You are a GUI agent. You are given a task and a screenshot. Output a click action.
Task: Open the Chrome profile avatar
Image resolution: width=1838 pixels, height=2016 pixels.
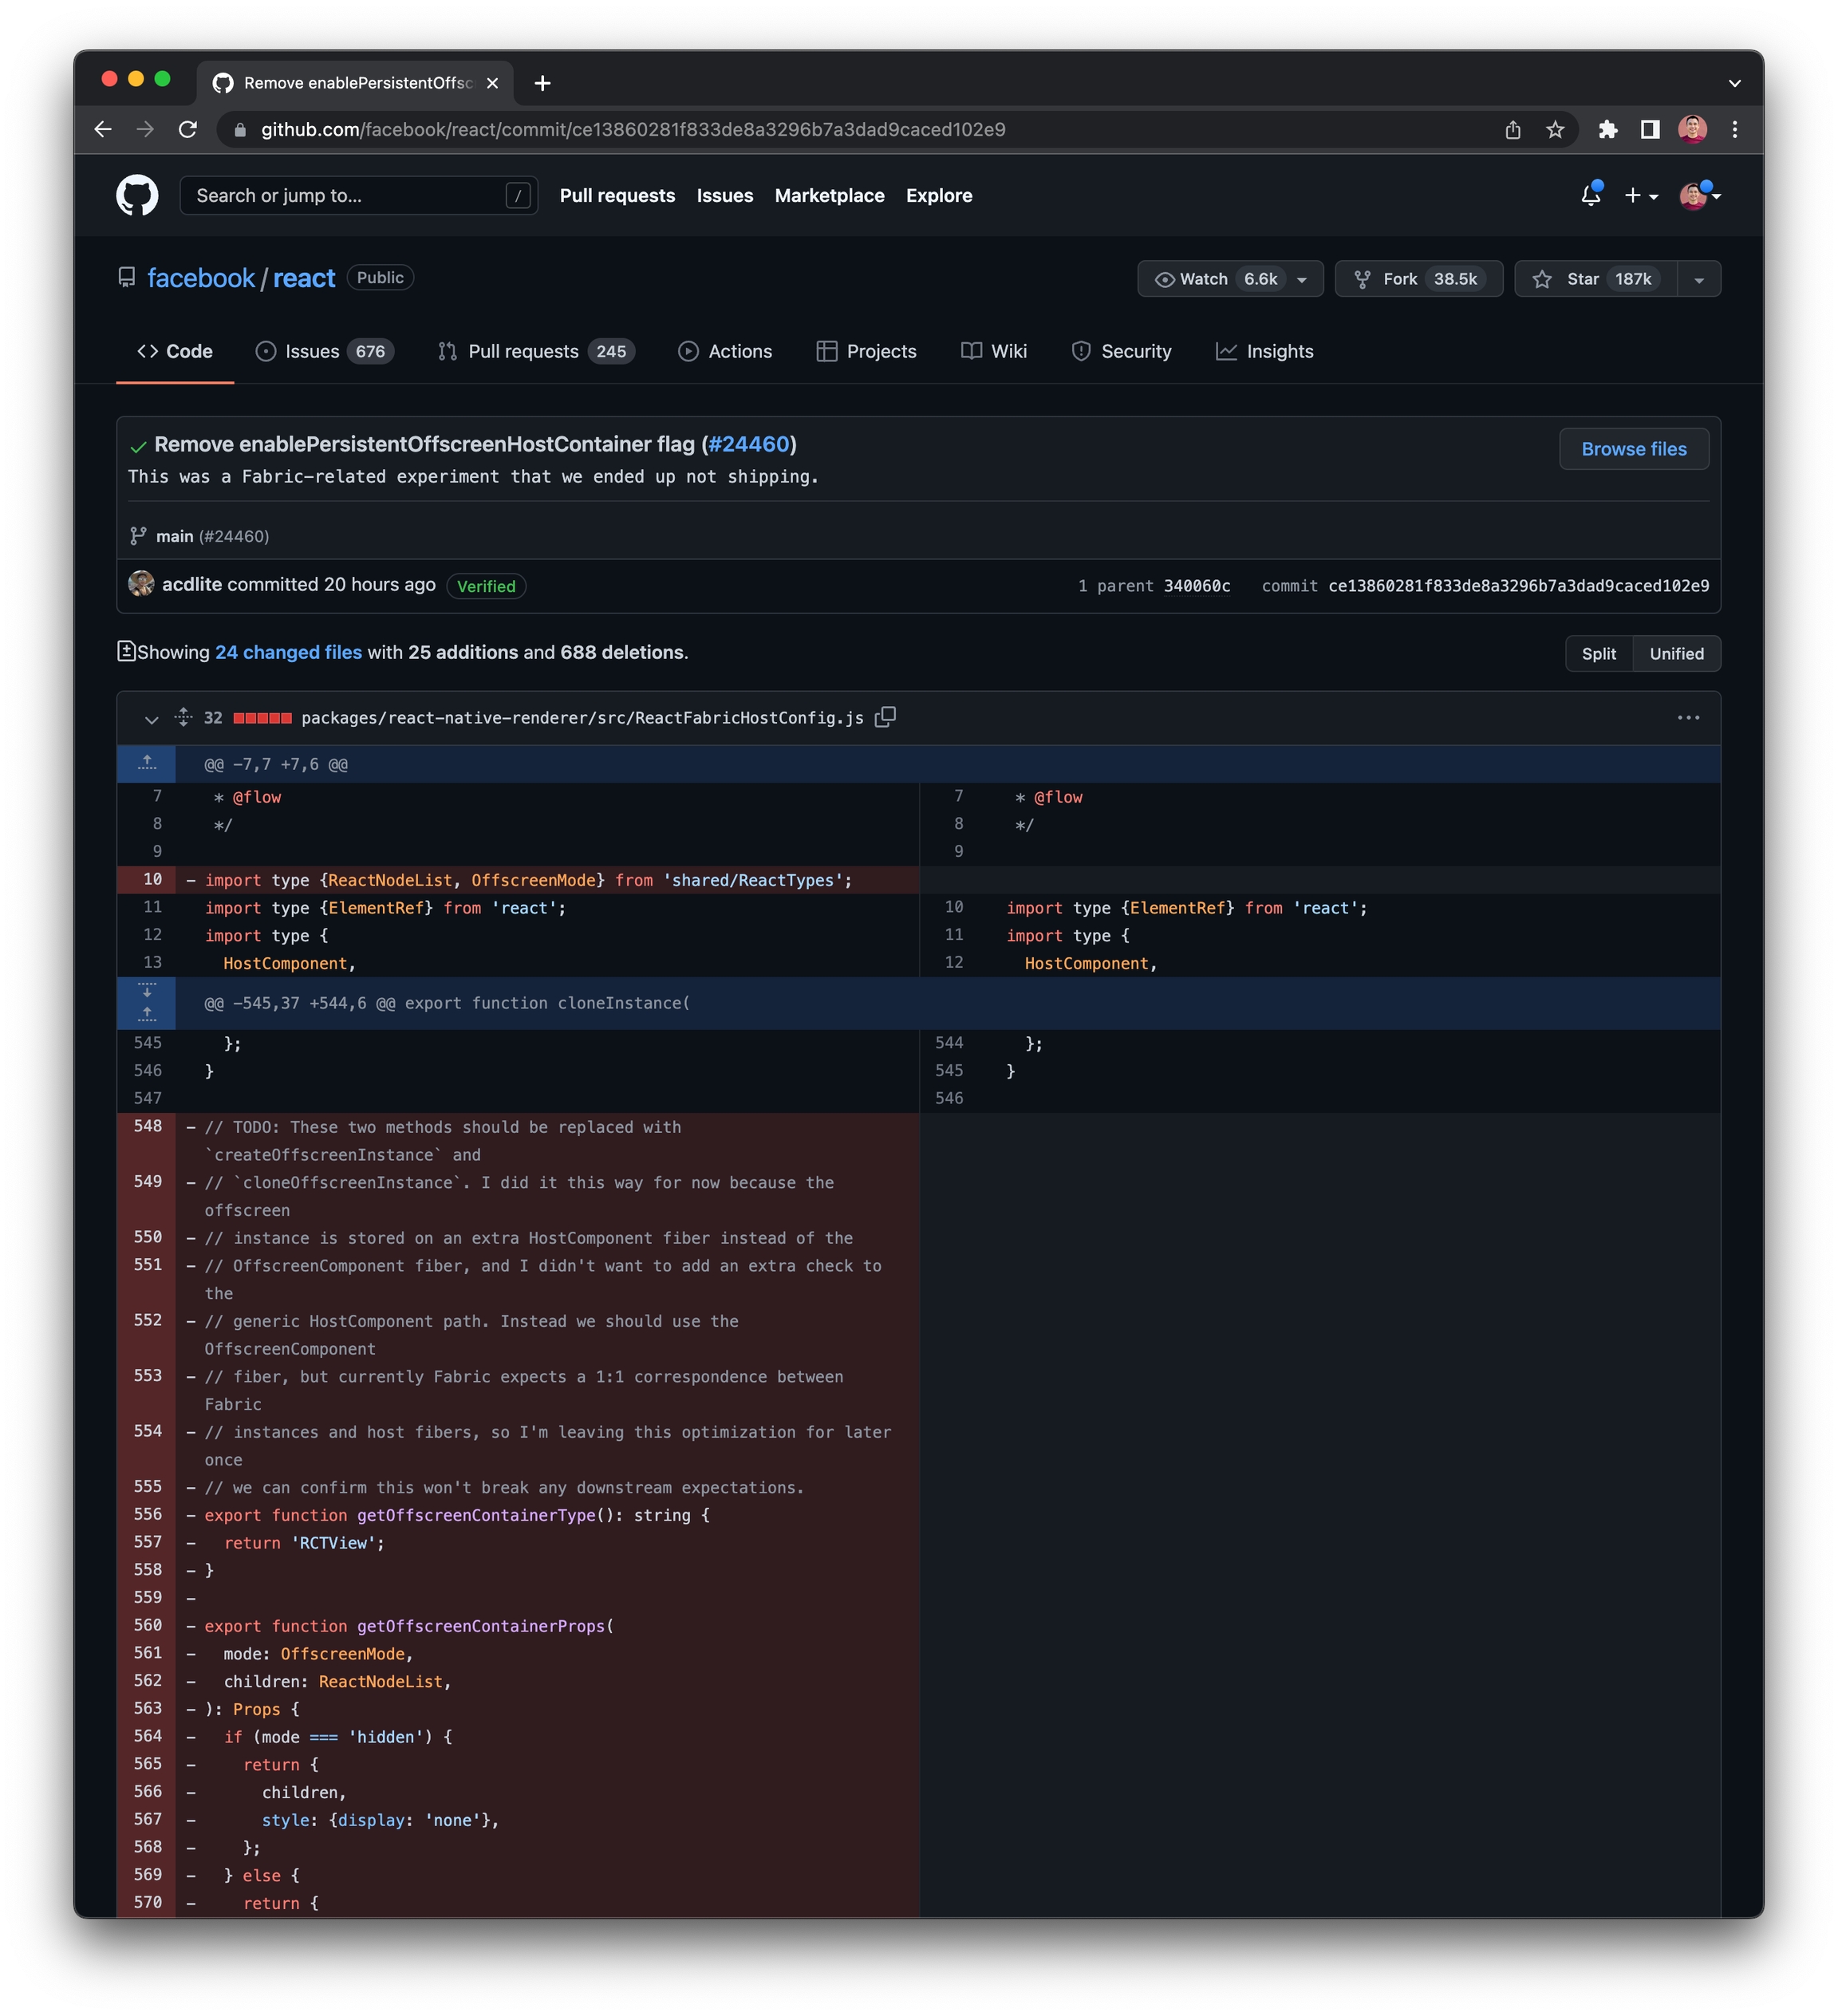[1692, 129]
